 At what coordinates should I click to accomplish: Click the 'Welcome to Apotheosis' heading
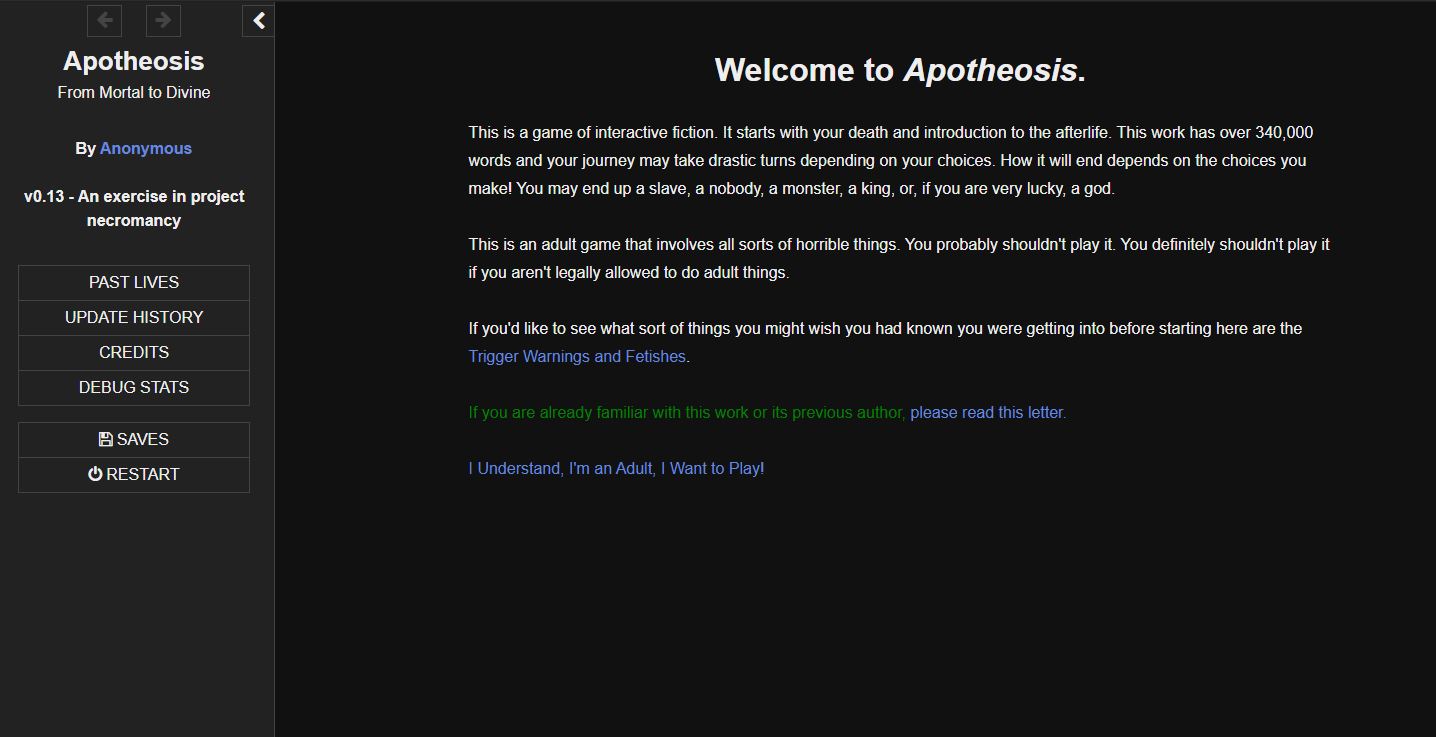tap(899, 71)
